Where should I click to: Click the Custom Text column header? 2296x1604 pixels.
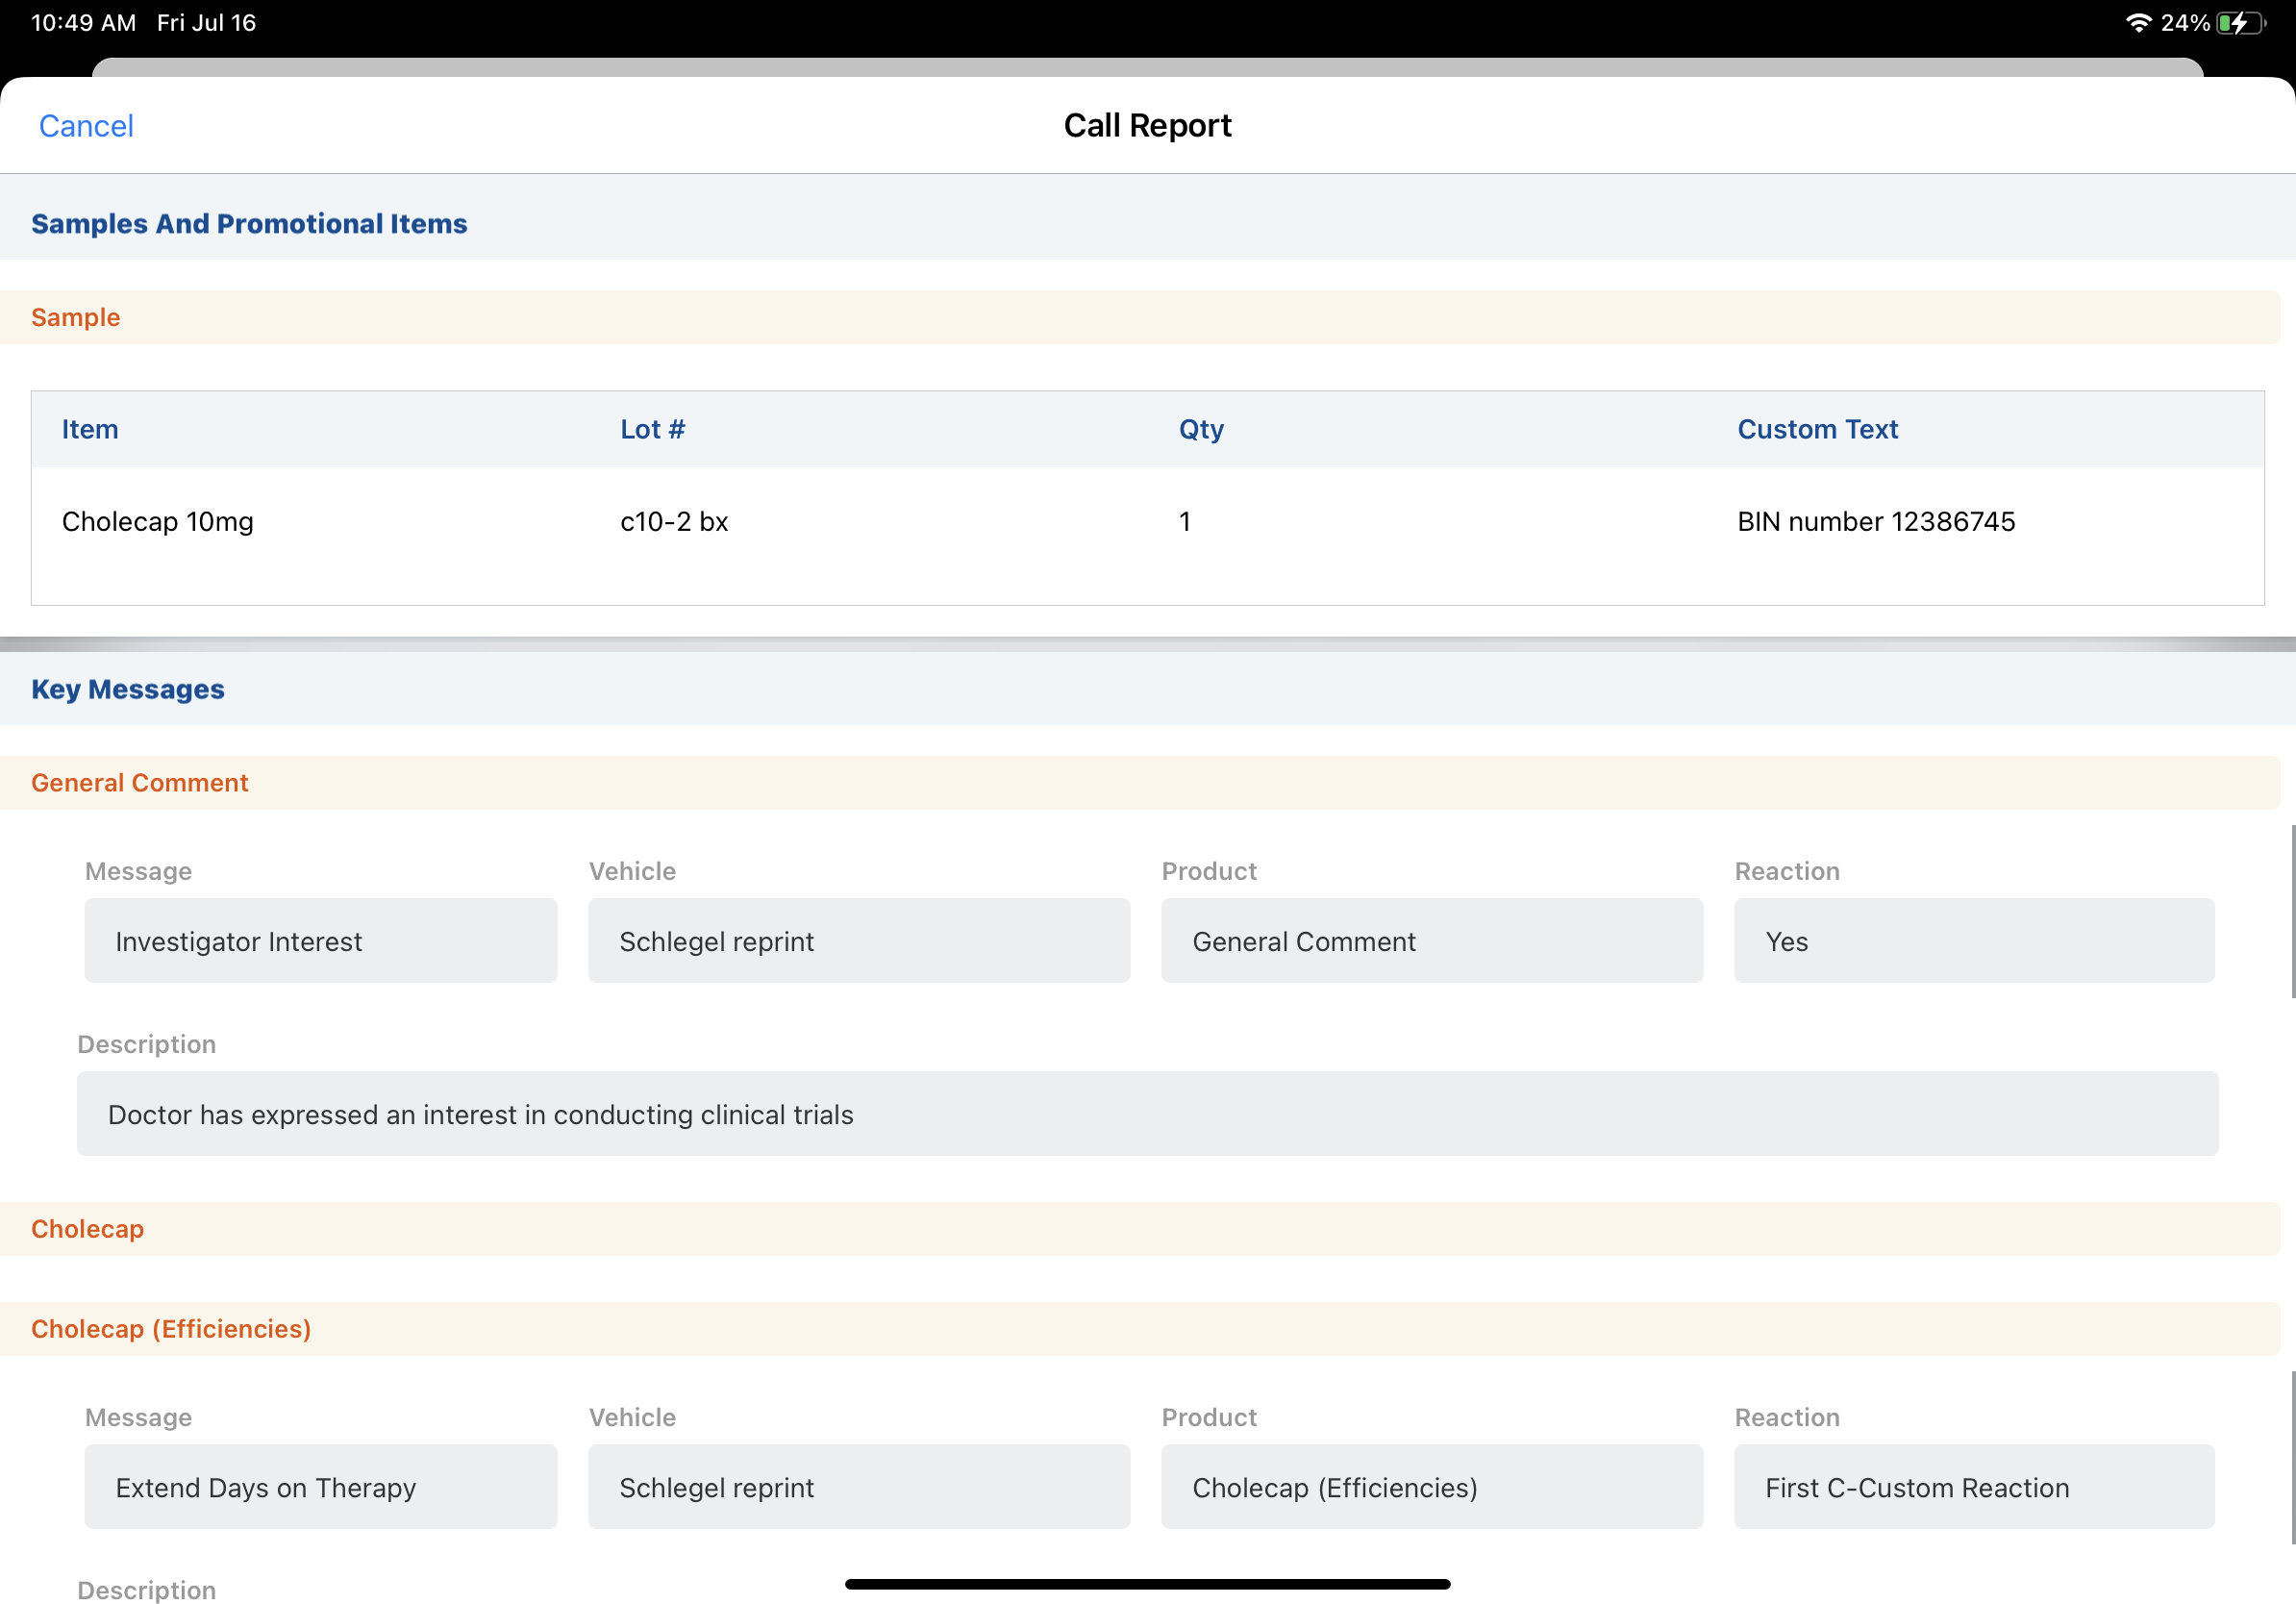click(1816, 429)
